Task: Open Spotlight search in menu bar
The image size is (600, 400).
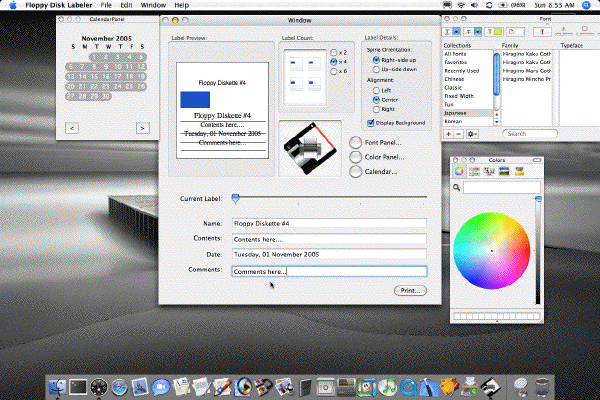Action: (x=586, y=5)
